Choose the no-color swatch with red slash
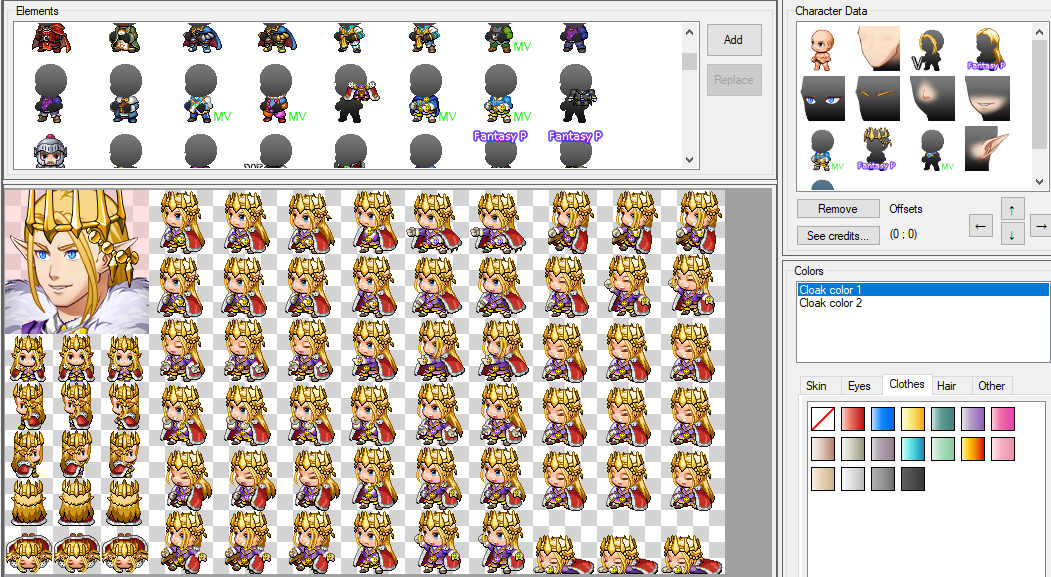 (823, 419)
